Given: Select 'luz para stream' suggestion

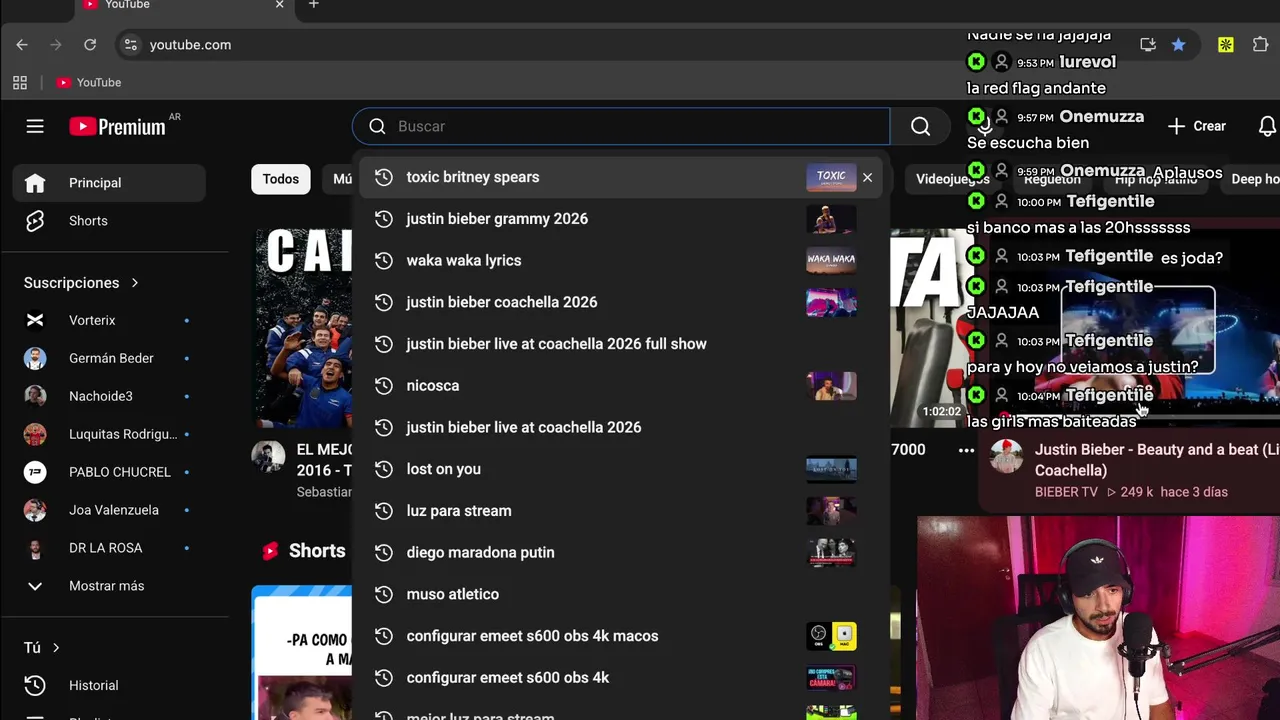Looking at the screenshot, I should pyautogui.click(x=621, y=511).
